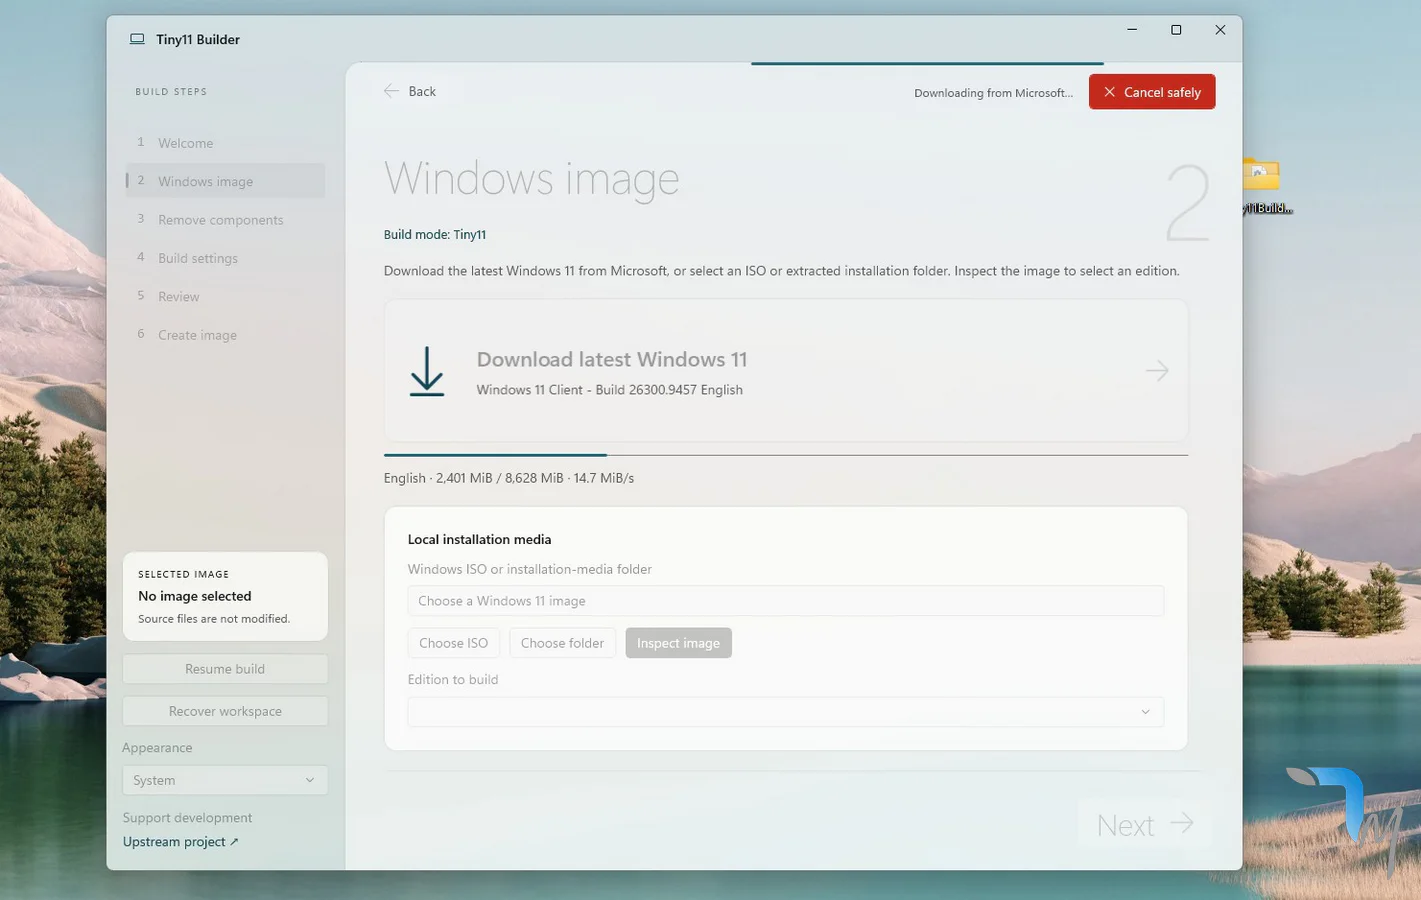Image resolution: width=1421 pixels, height=900 pixels.
Task: Click the Inspect image button
Action: coord(678,643)
